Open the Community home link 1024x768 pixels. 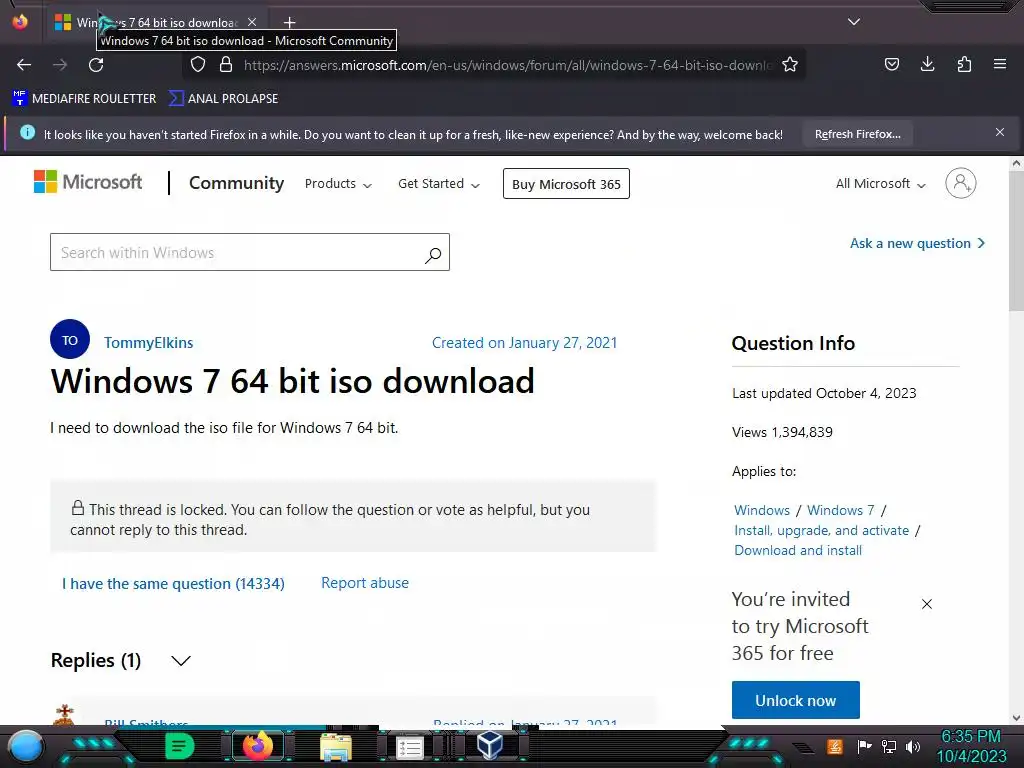point(236,183)
